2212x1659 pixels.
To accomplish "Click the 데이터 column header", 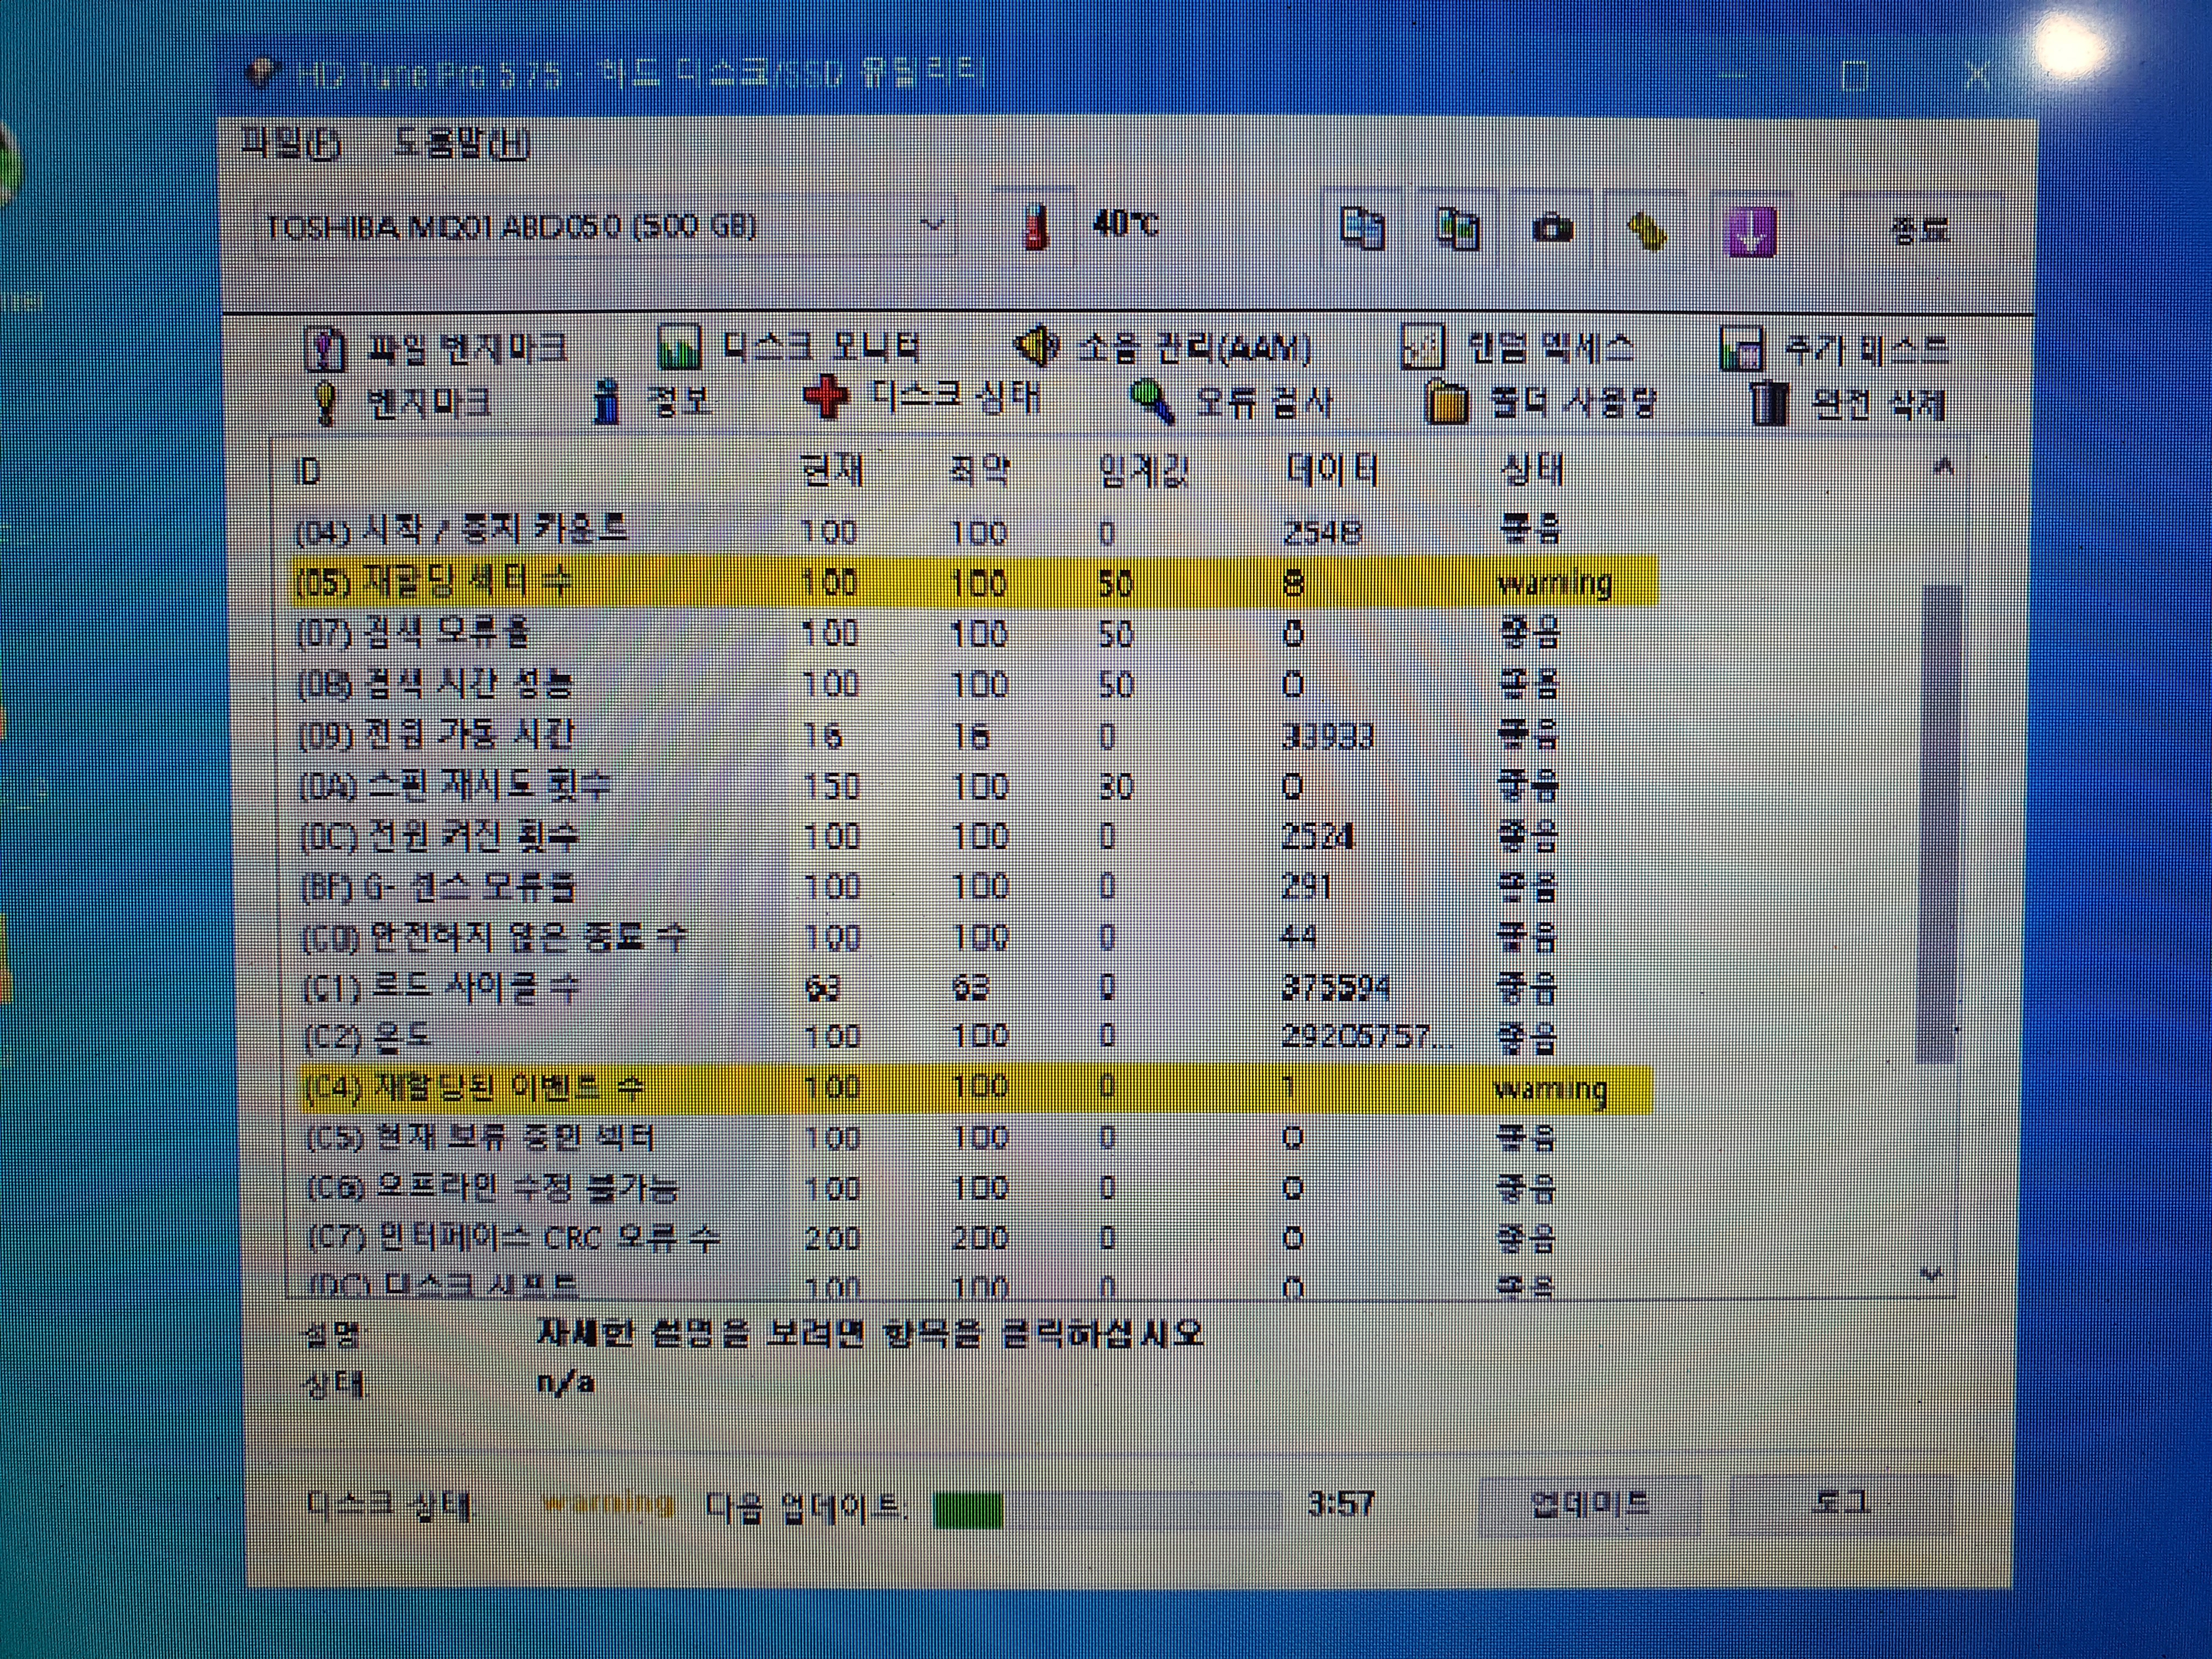I will [x=1332, y=470].
